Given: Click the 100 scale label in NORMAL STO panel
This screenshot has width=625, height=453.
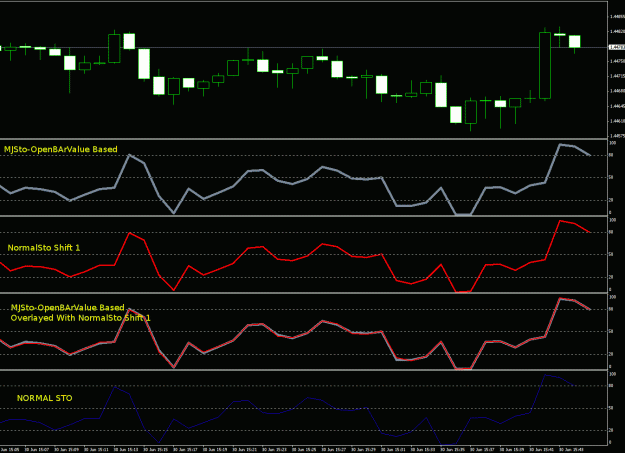Looking at the screenshot, I should tap(613, 374).
